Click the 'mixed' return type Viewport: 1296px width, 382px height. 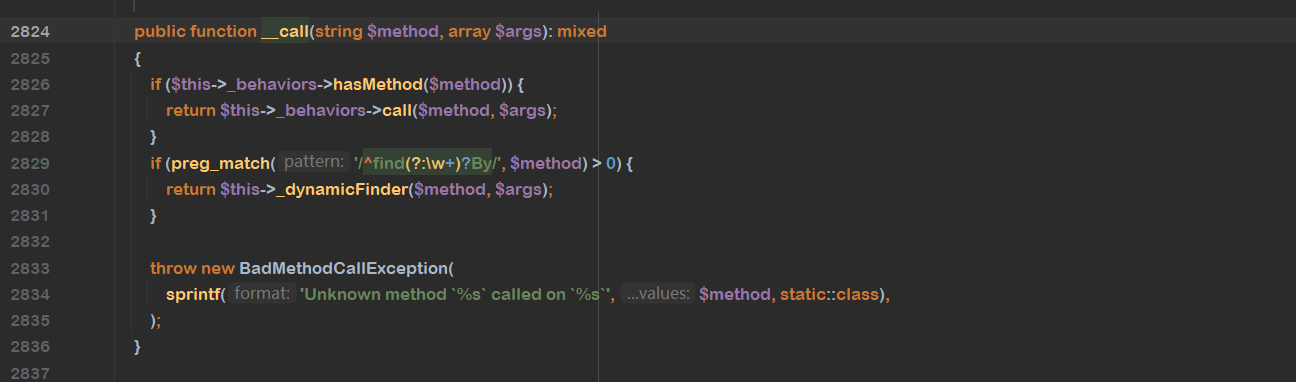click(x=582, y=32)
